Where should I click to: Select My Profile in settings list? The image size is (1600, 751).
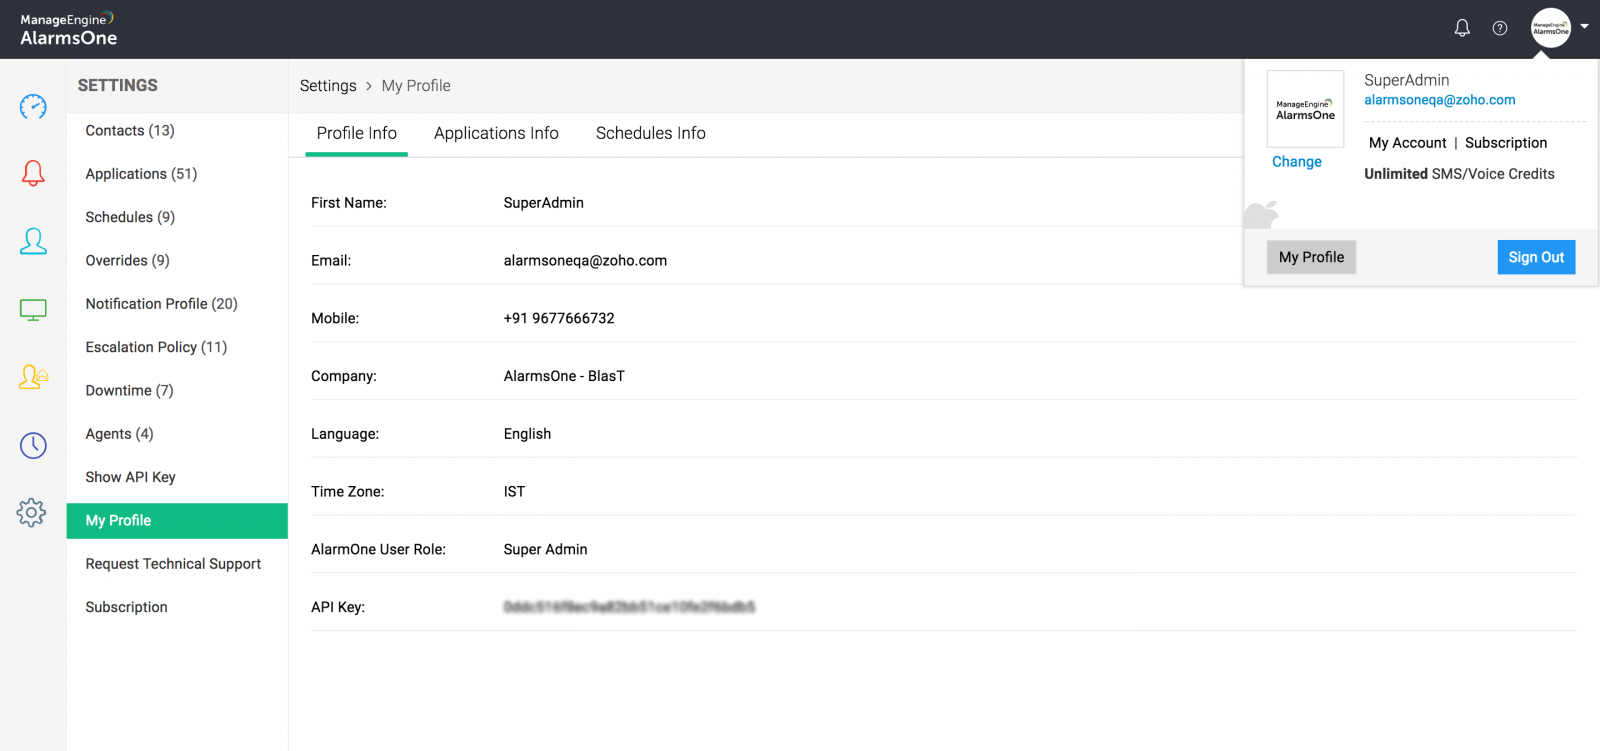coord(177,521)
